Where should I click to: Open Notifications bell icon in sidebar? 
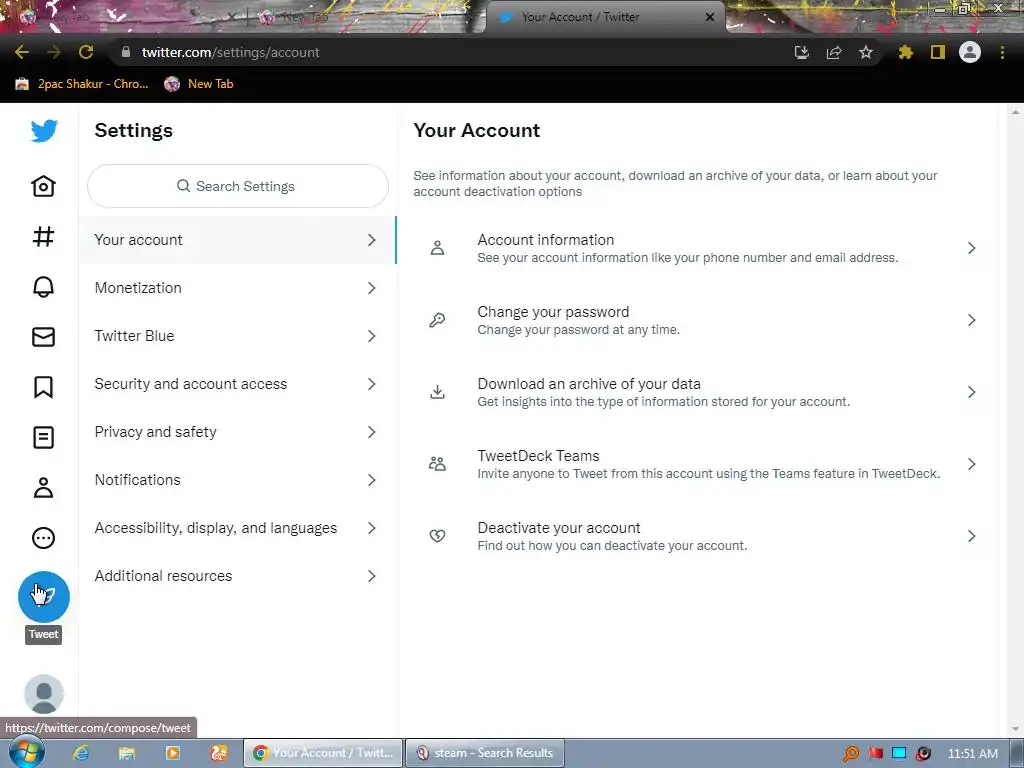[44, 287]
